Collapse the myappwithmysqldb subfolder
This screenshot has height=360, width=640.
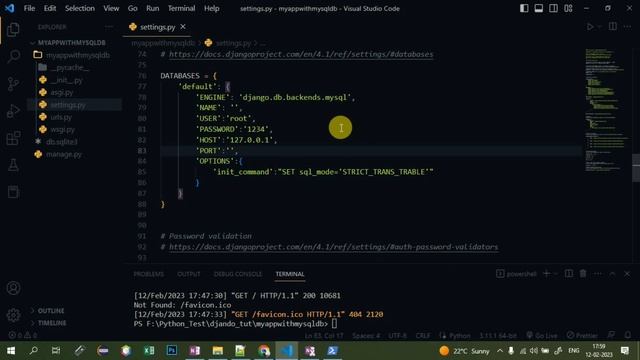click(x=78, y=55)
